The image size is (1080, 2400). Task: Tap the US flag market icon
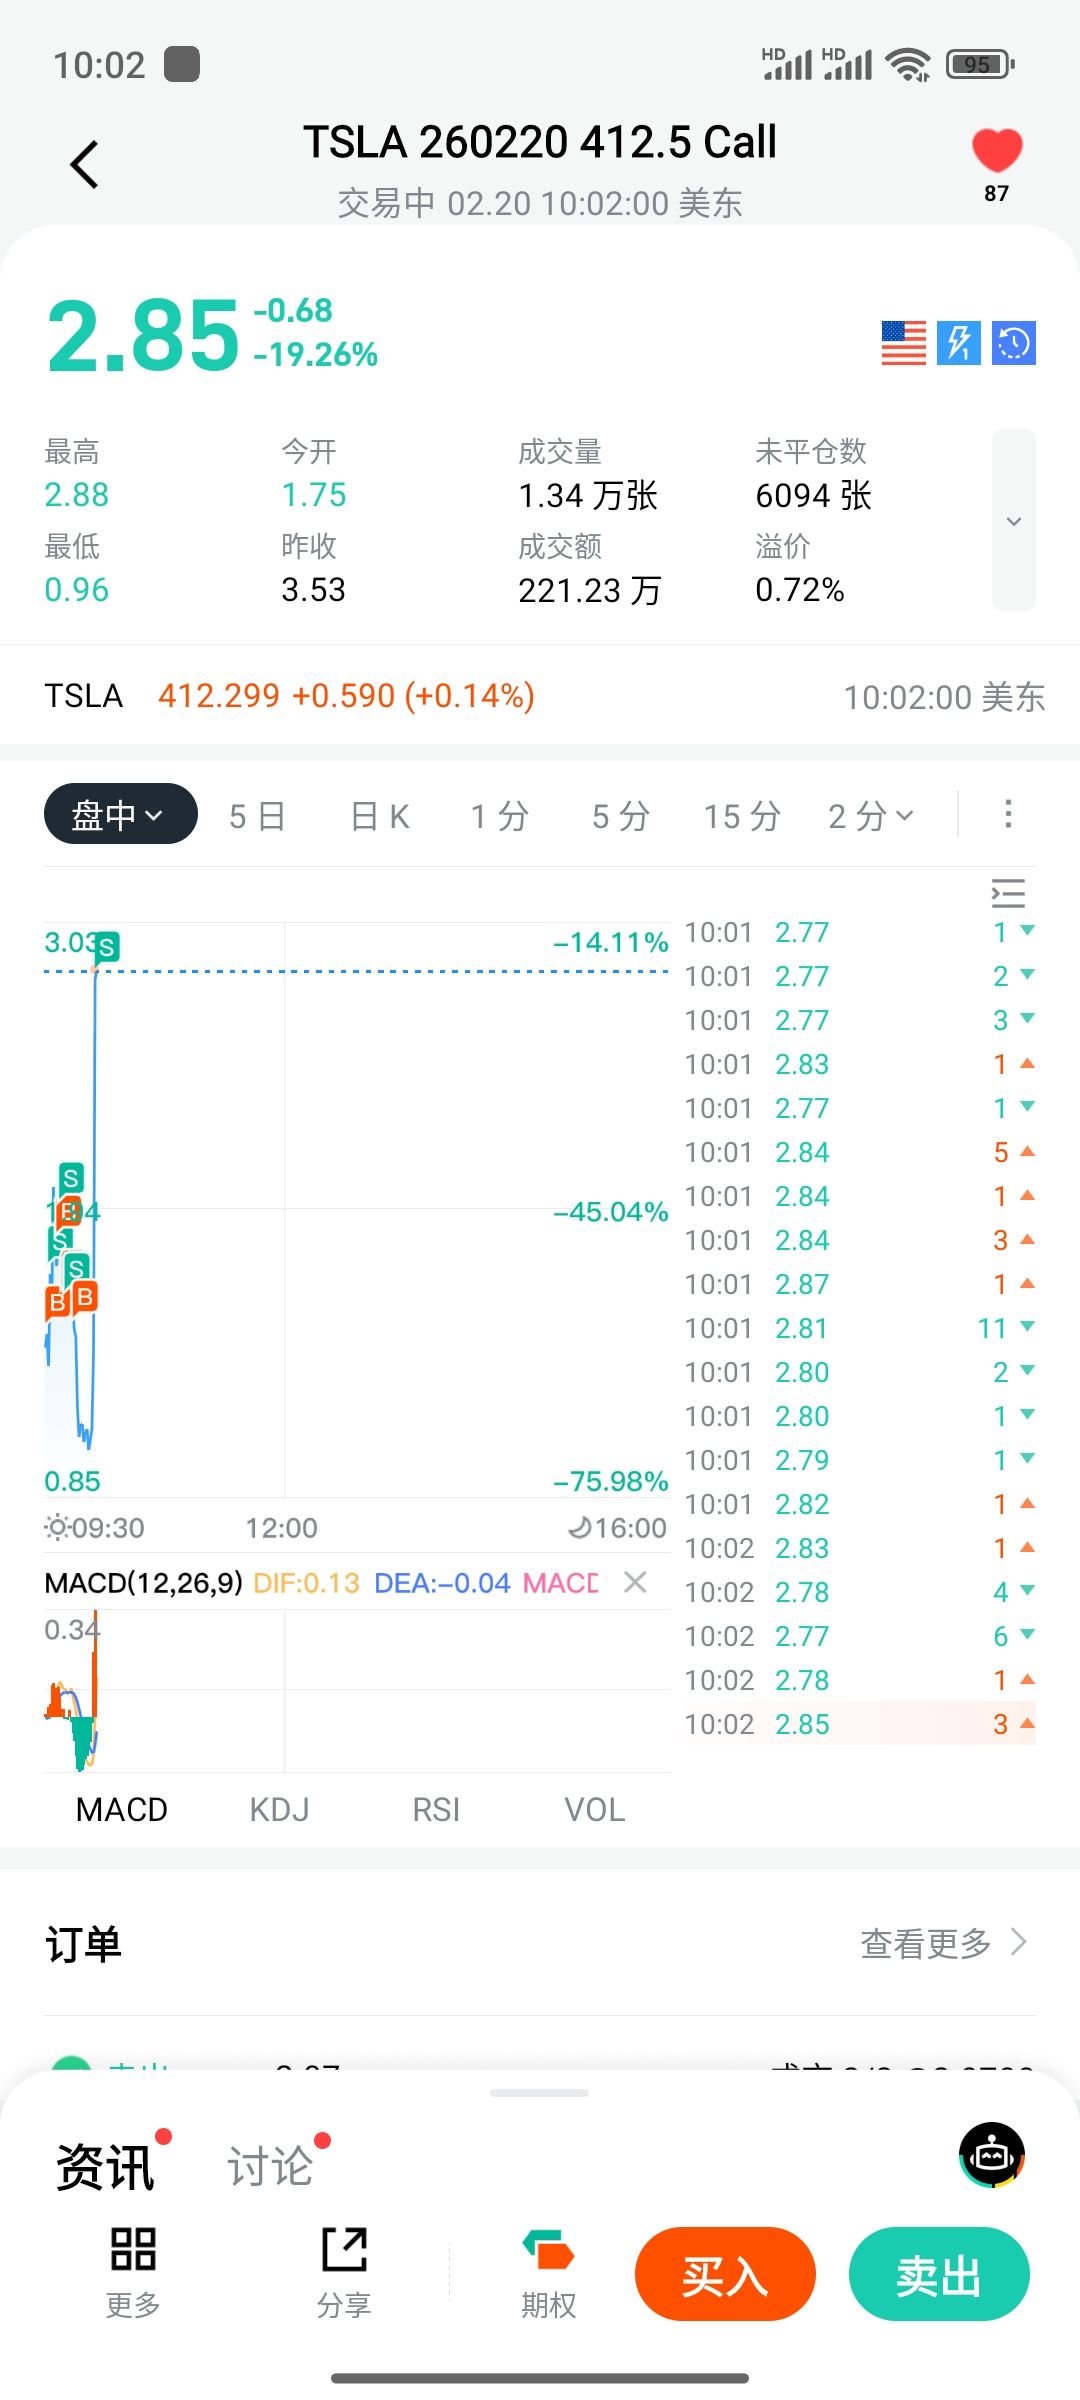[903, 343]
